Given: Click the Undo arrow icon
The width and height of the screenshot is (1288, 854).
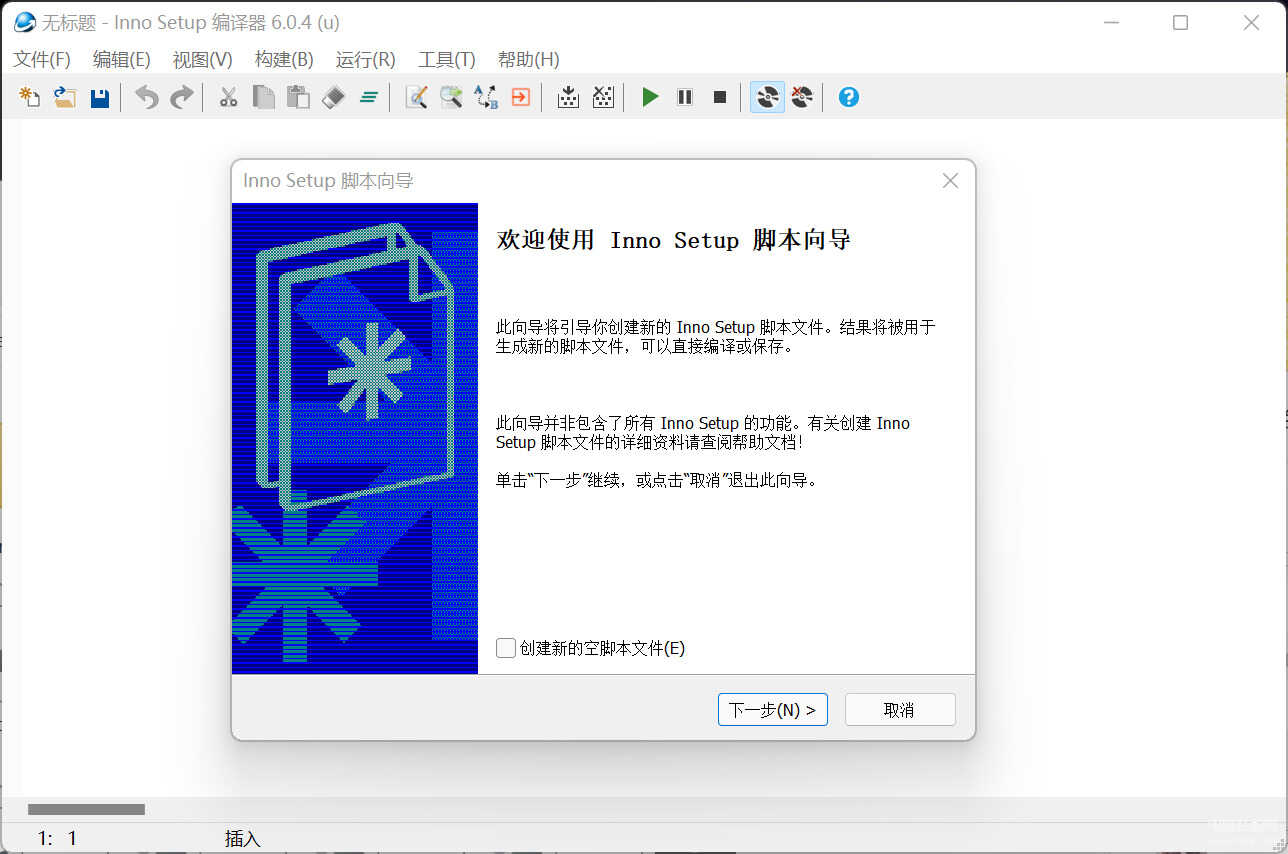Looking at the screenshot, I should click(x=147, y=97).
